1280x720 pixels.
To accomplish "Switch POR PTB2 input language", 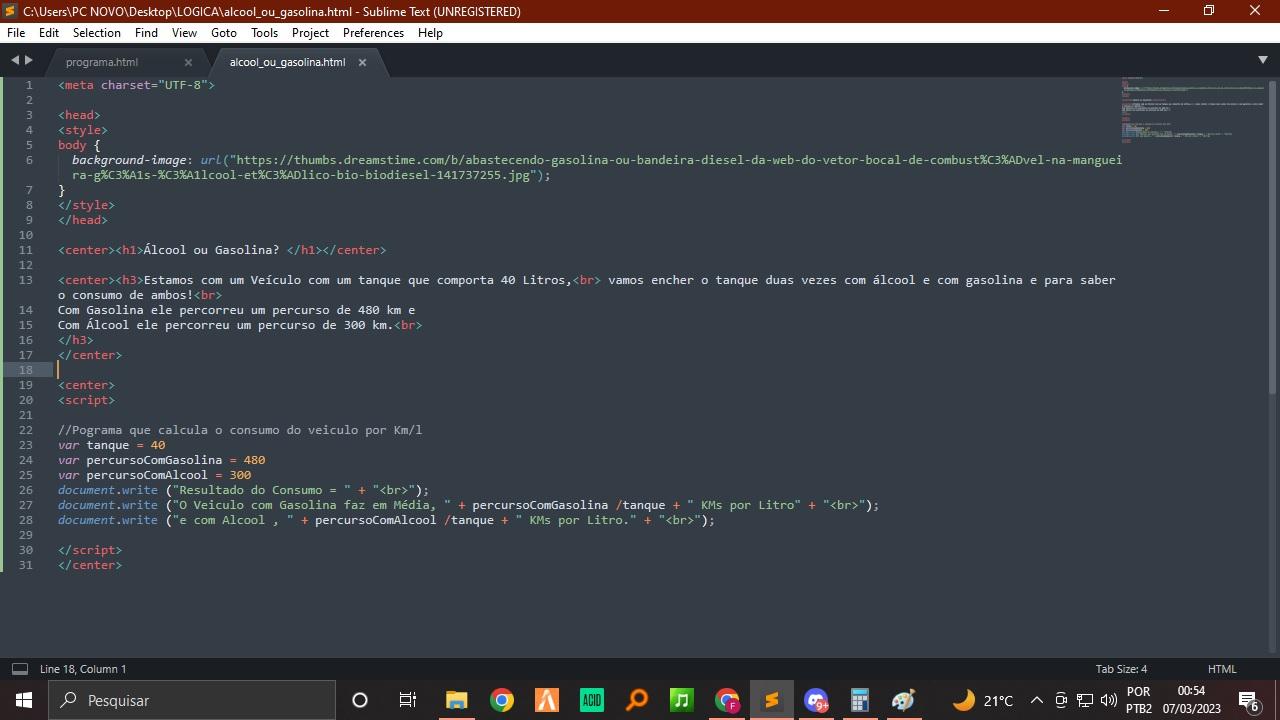I will pos(1139,700).
